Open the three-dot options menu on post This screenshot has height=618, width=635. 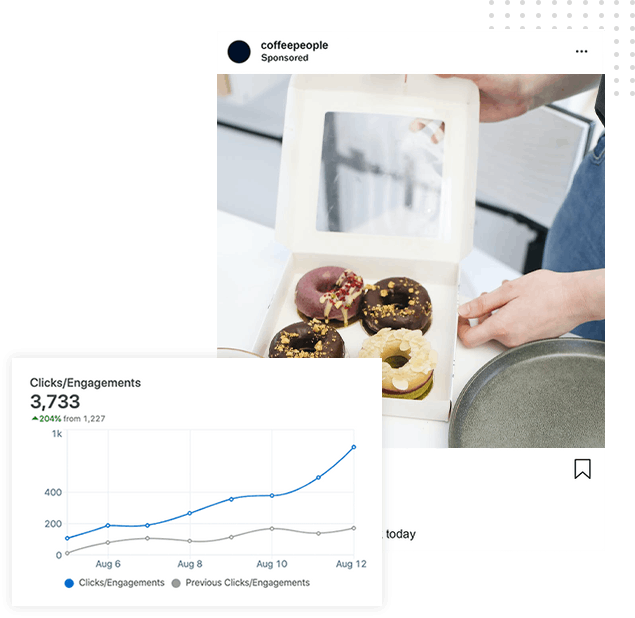581,51
